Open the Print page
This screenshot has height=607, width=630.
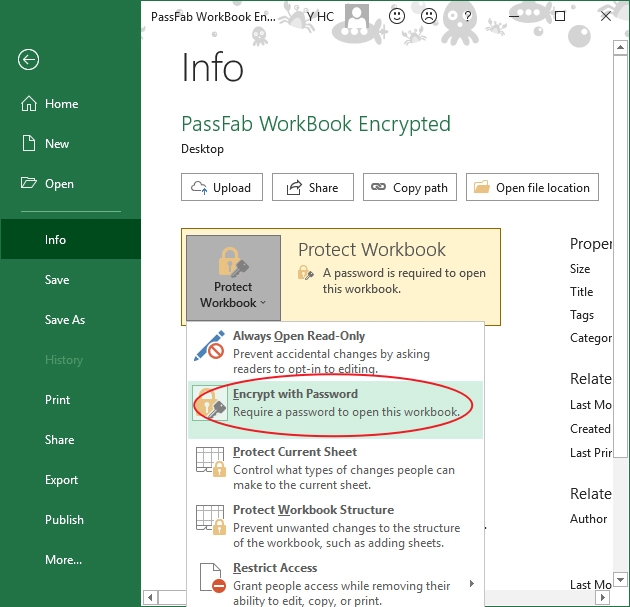[x=70, y=400]
